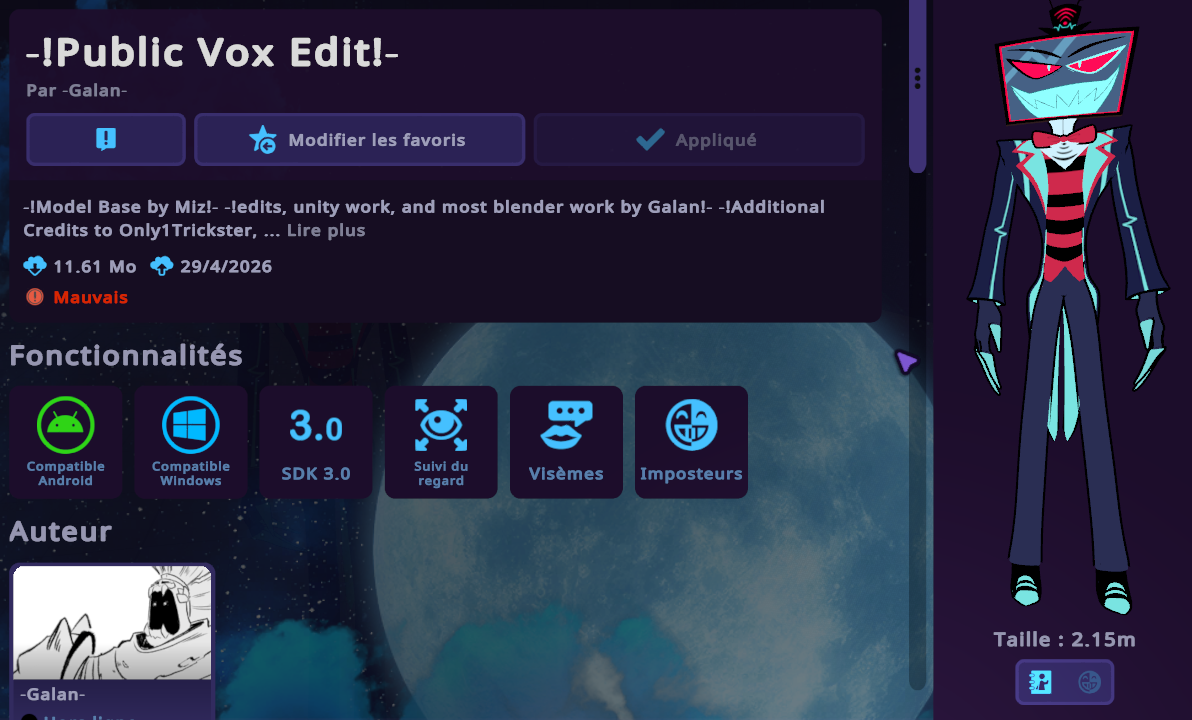
Task: Select the Imposteurs feature tile
Action: (691, 442)
